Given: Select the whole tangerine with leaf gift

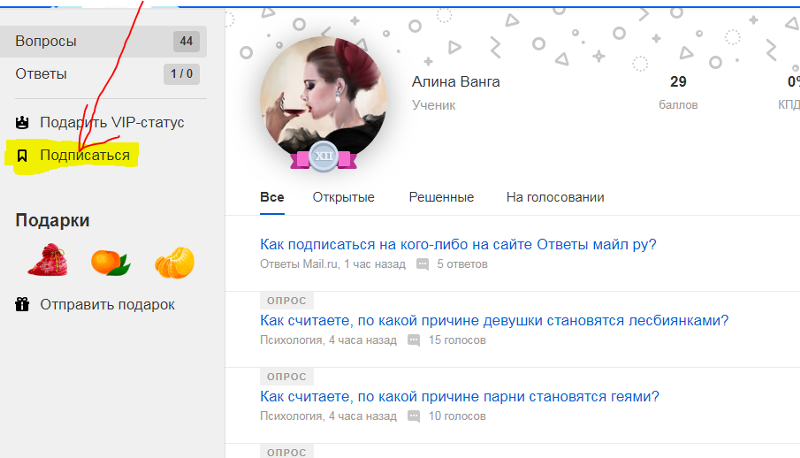Looking at the screenshot, I should point(110,263).
